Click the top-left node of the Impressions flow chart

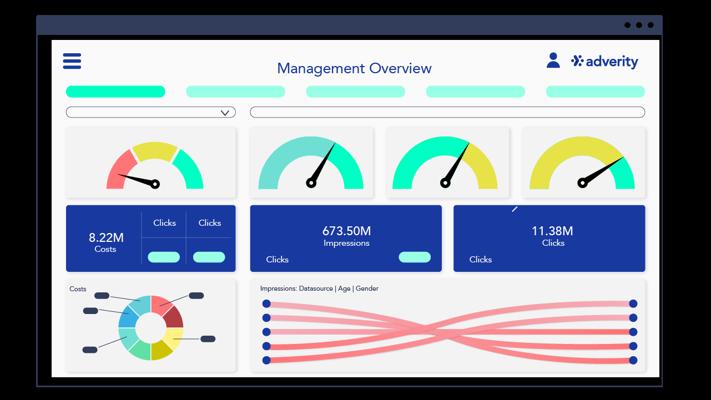pos(267,303)
